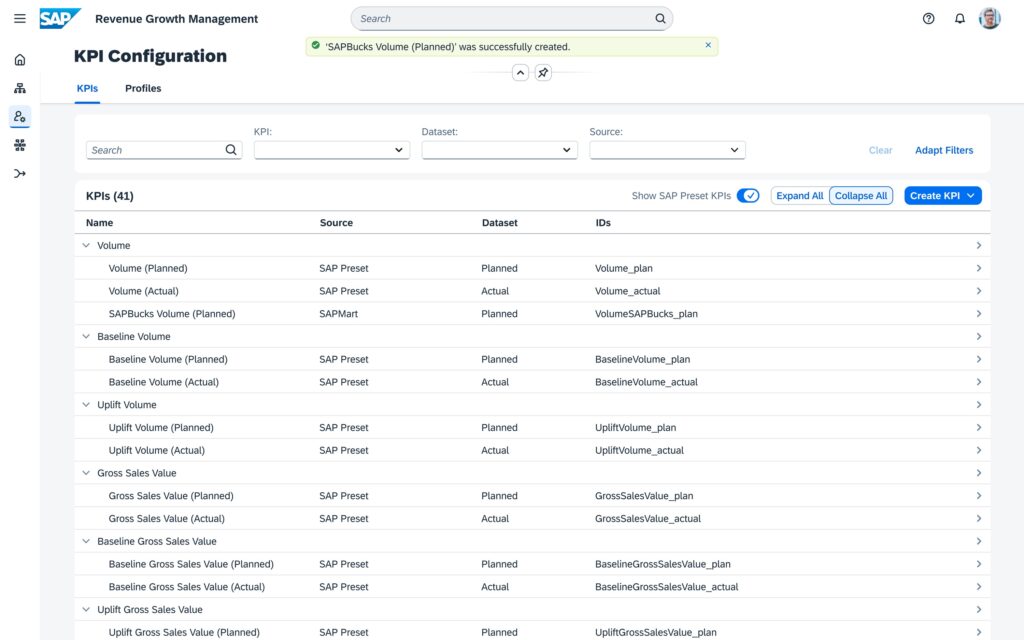The width and height of the screenshot is (1024, 640).
Task: Pin the header with the pin icon
Action: click(x=543, y=72)
